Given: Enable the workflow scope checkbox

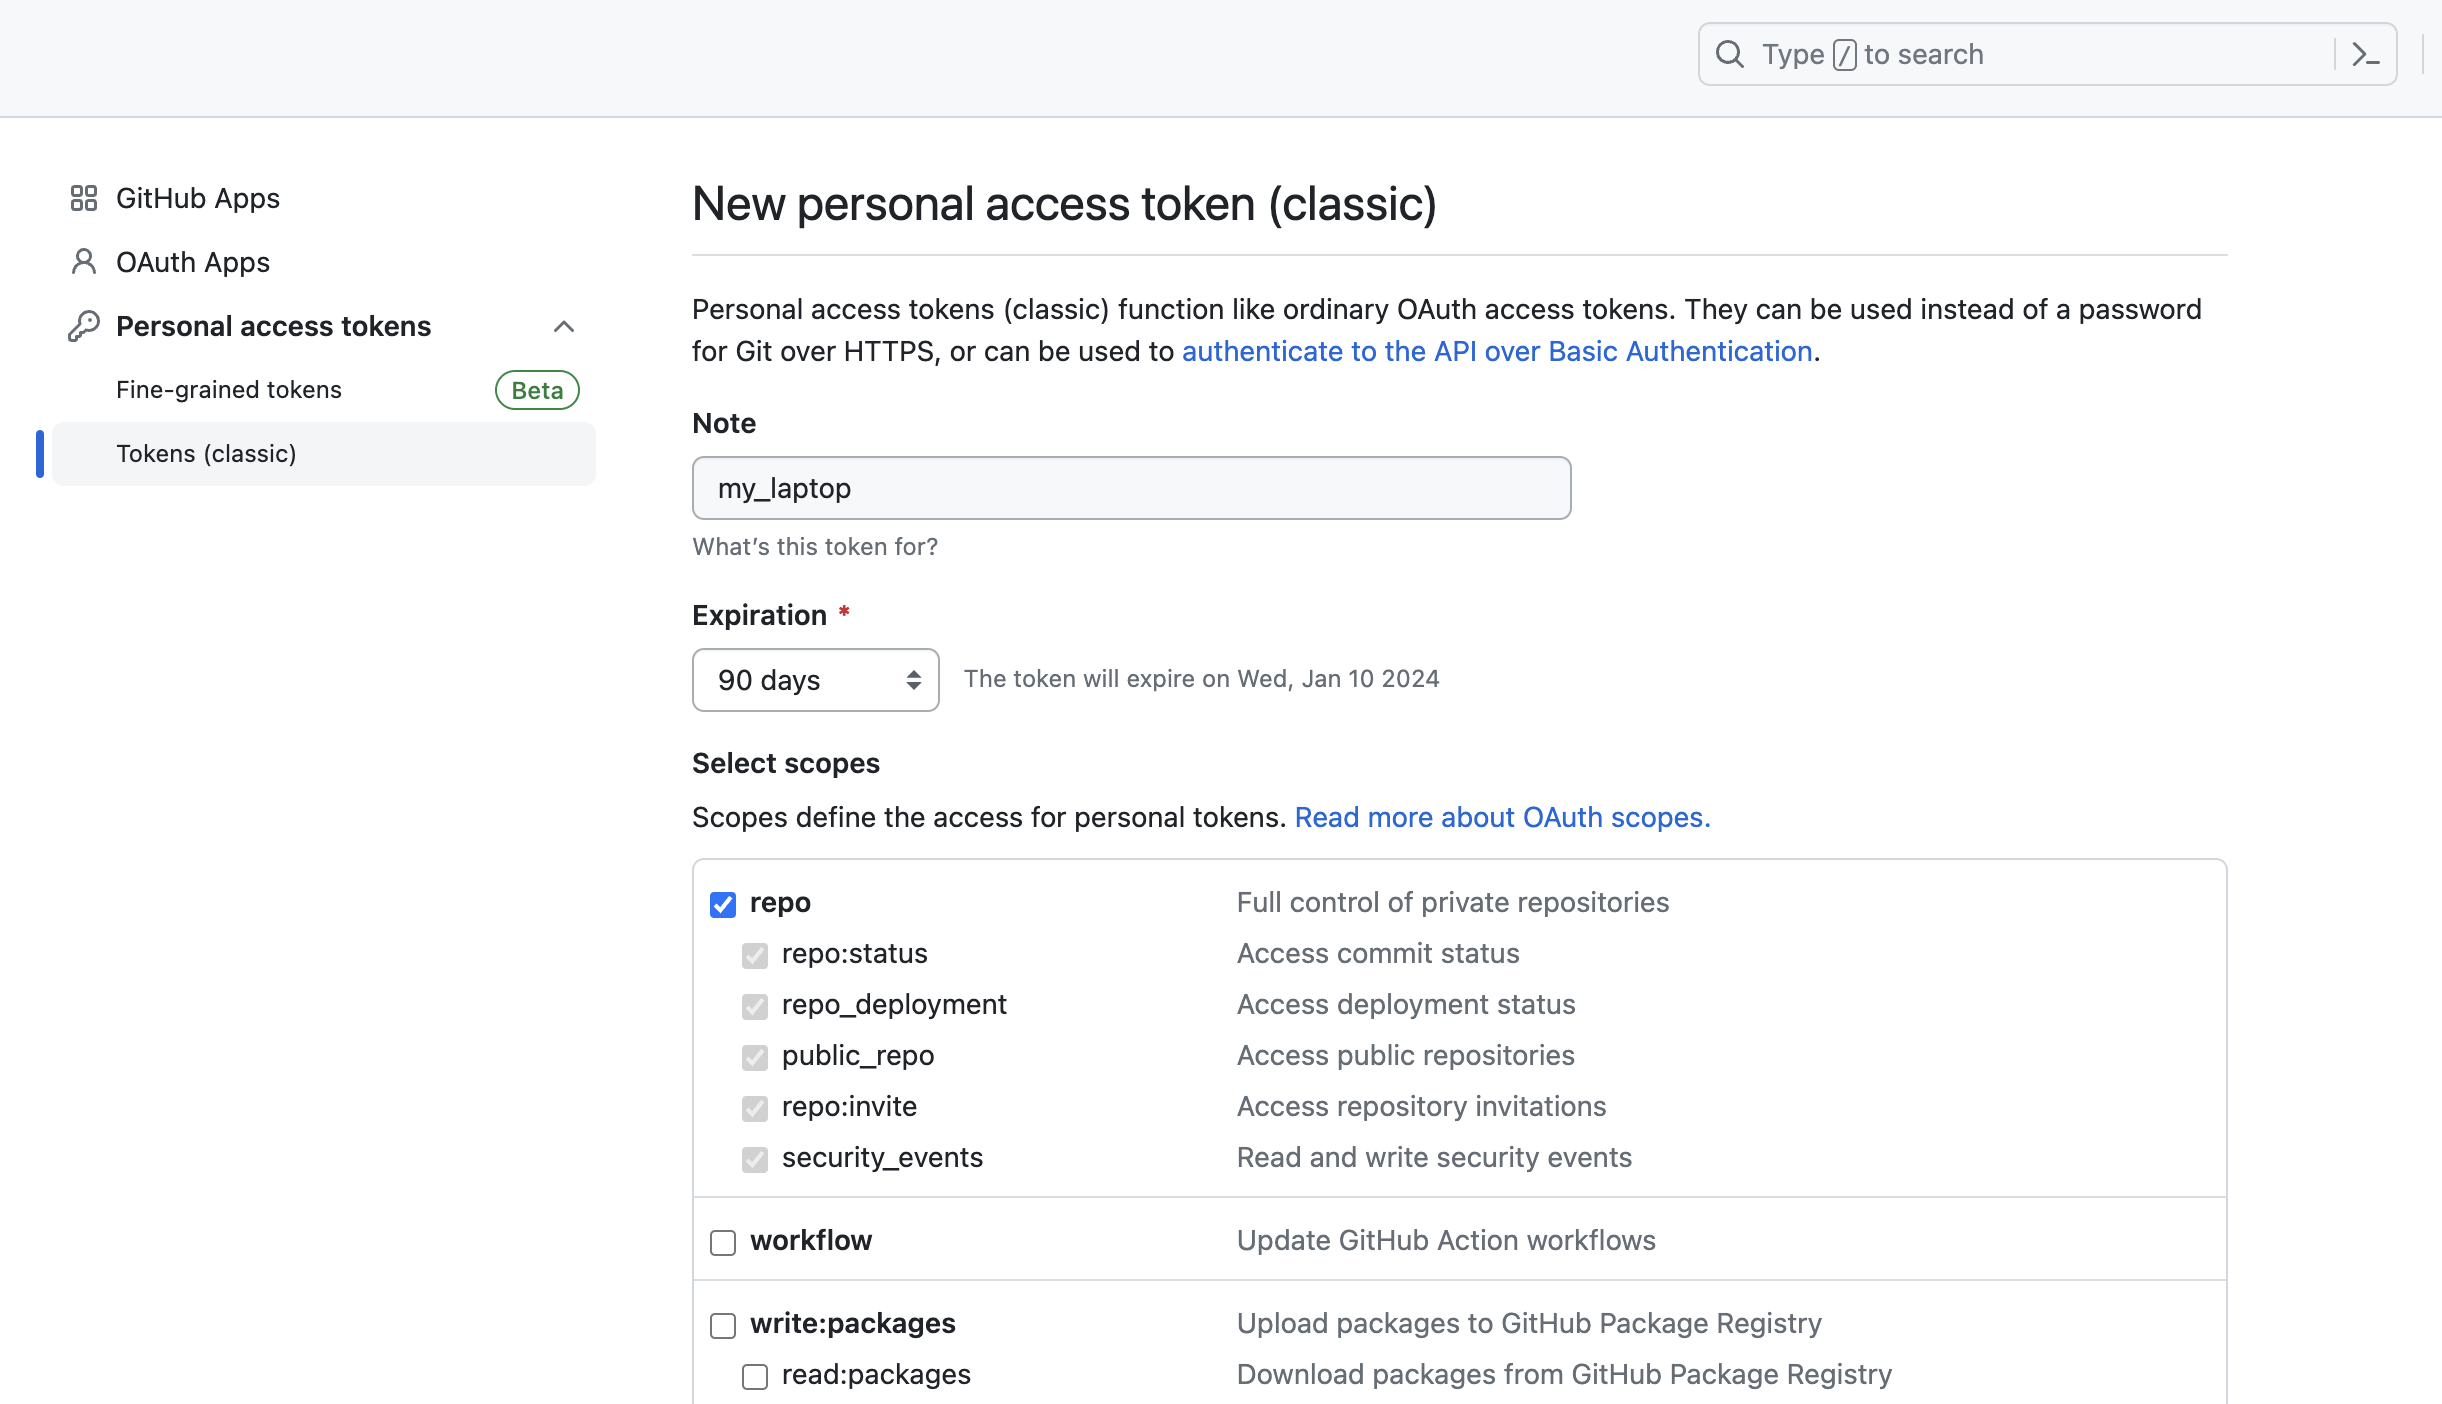Looking at the screenshot, I should (x=723, y=1242).
